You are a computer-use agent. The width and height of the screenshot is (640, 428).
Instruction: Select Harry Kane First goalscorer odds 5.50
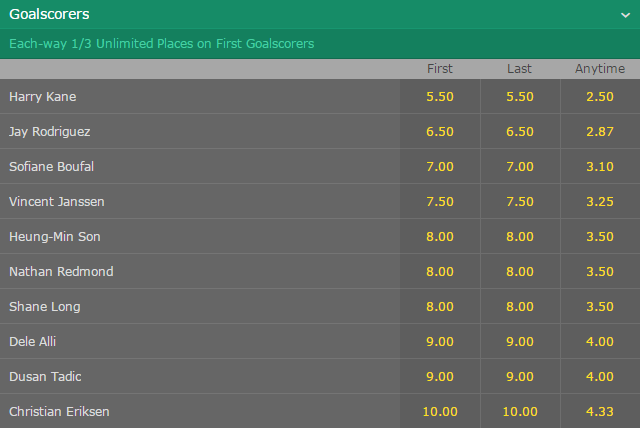click(440, 96)
